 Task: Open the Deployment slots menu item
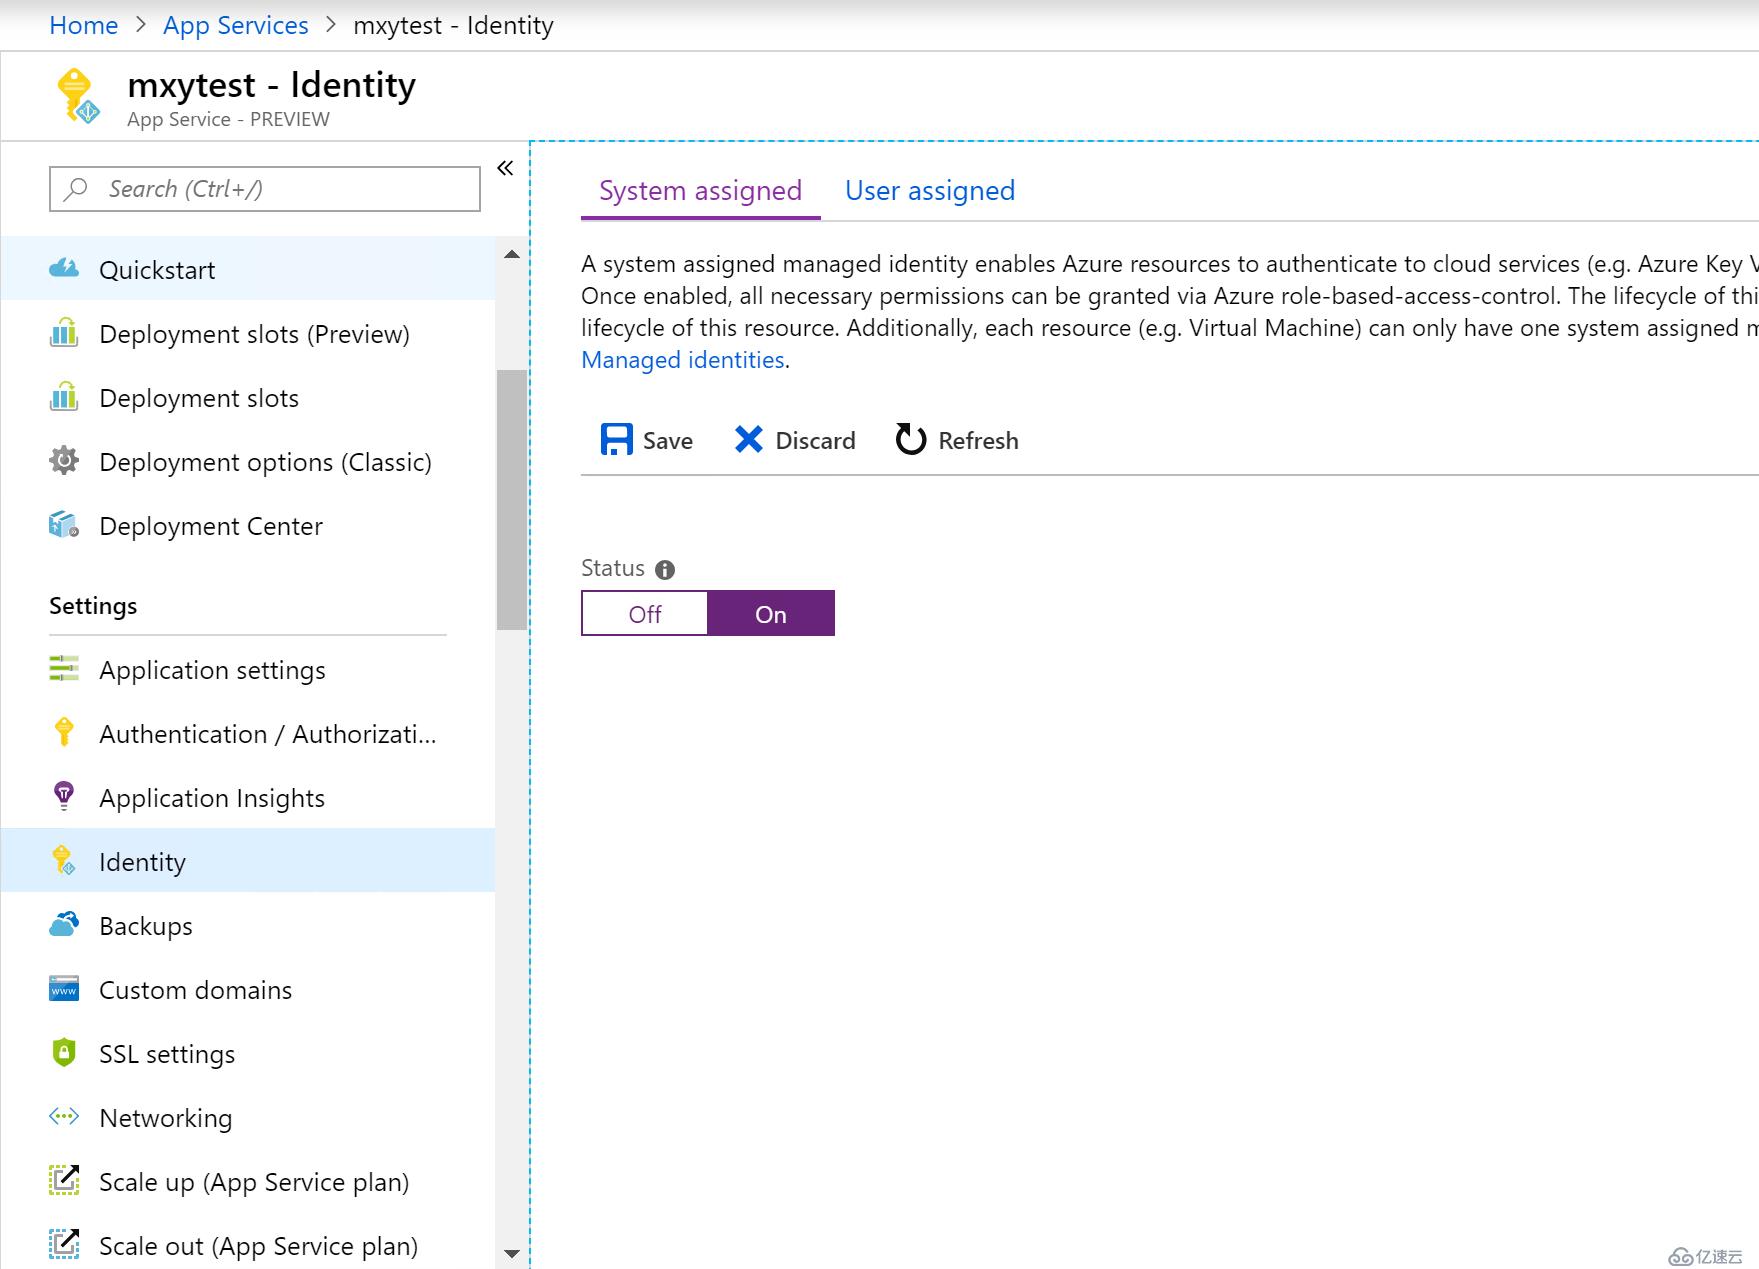[248, 397]
